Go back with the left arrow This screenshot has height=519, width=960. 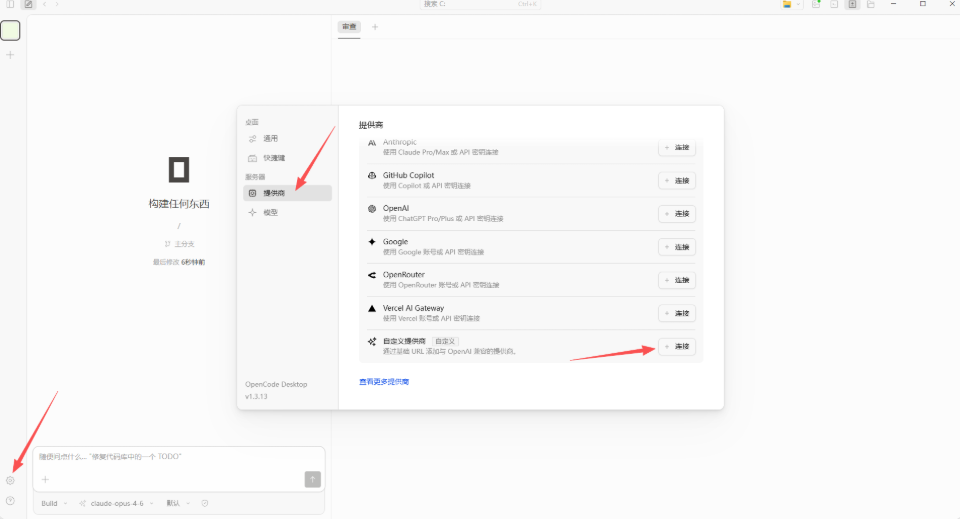(x=45, y=4)
